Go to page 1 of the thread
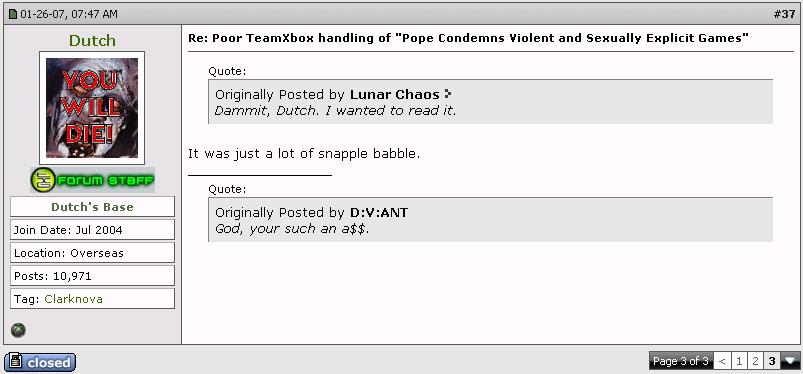 (x=738, y=361)
